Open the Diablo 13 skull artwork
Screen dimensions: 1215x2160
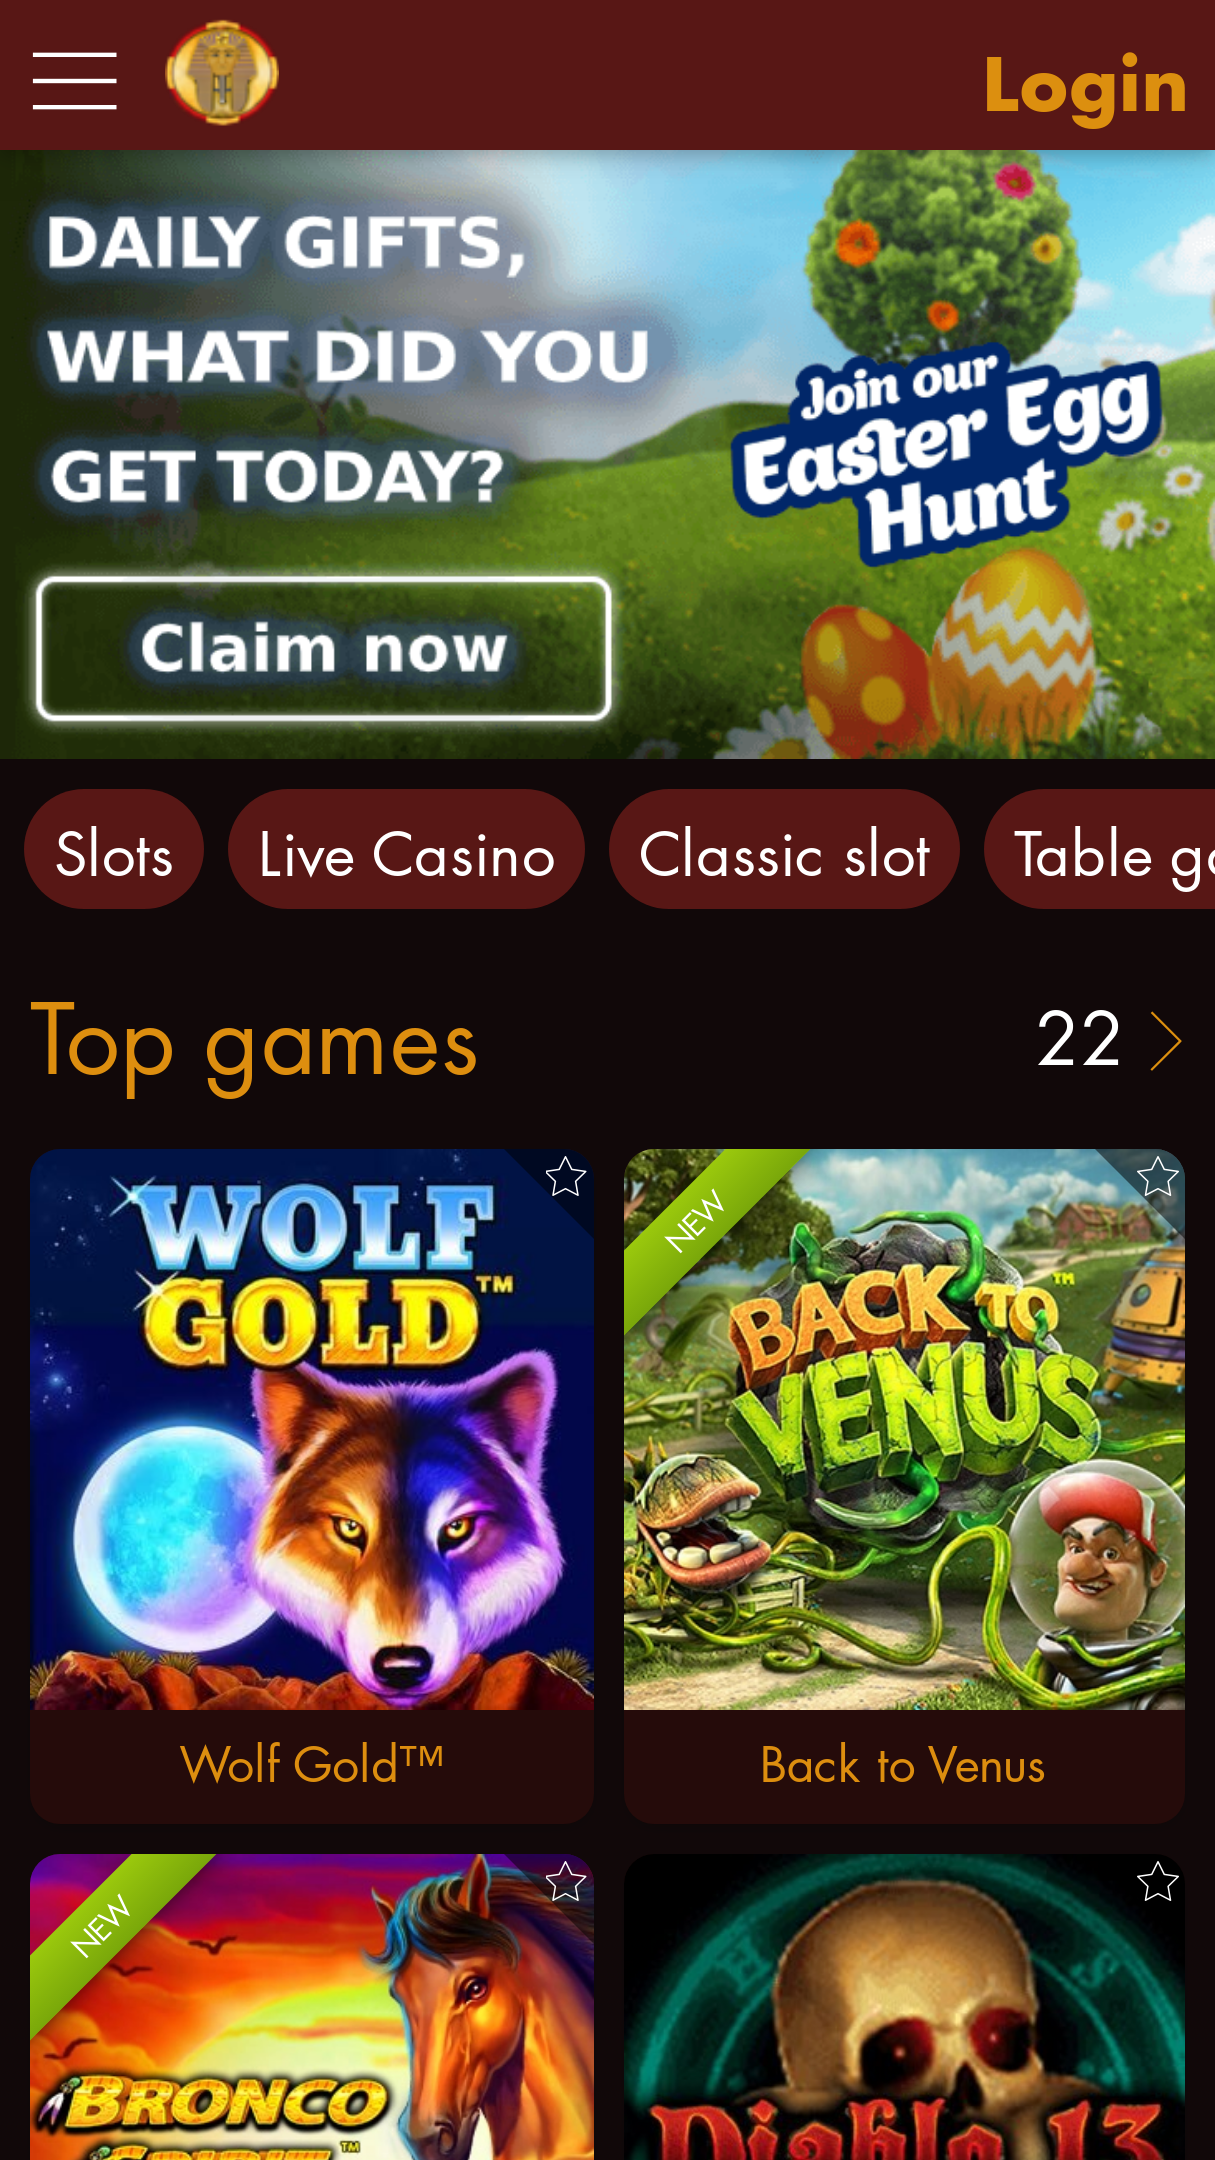point(904,2007)
